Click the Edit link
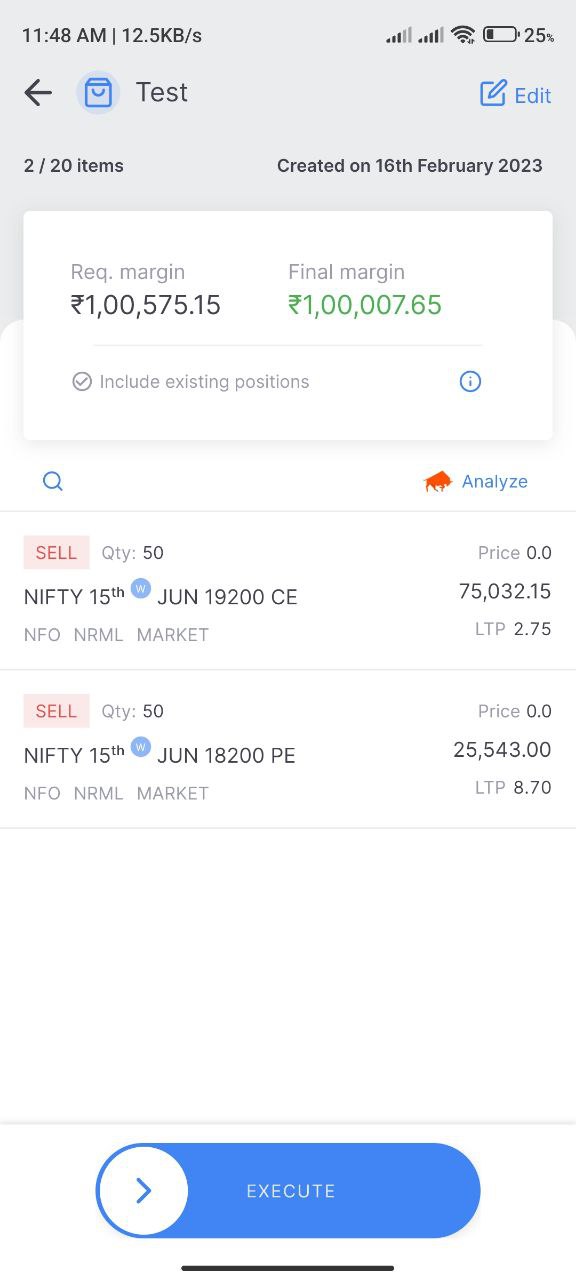Screen dimensions: 576x1280 click(532, 96)
